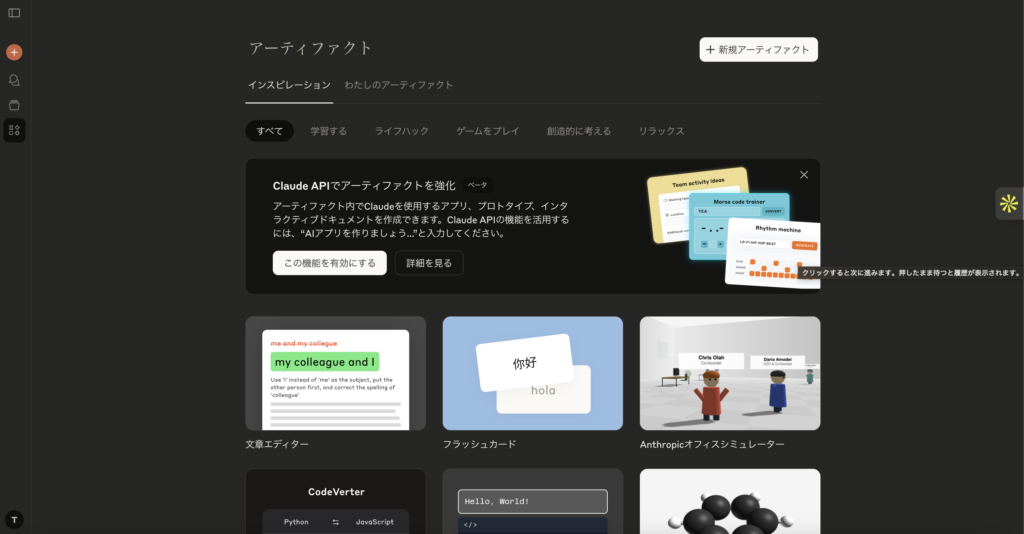Filter by リラックス category
Screen dimensions: 1024x534
(661, 131)
